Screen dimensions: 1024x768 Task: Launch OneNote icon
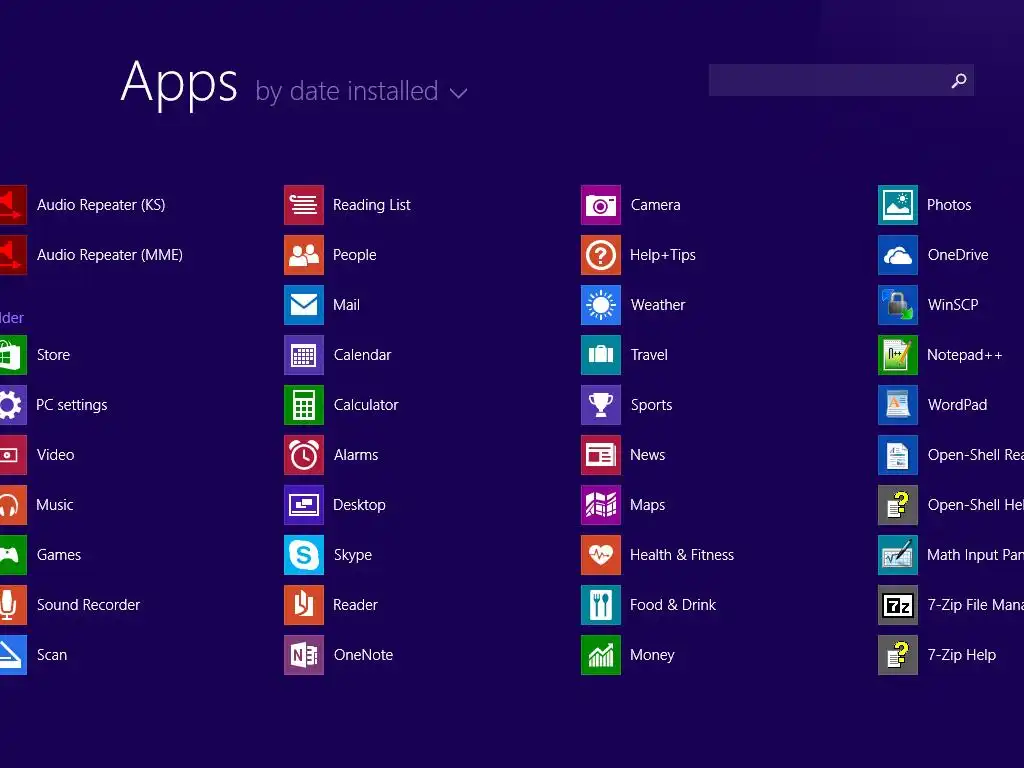tap(304, 654)
